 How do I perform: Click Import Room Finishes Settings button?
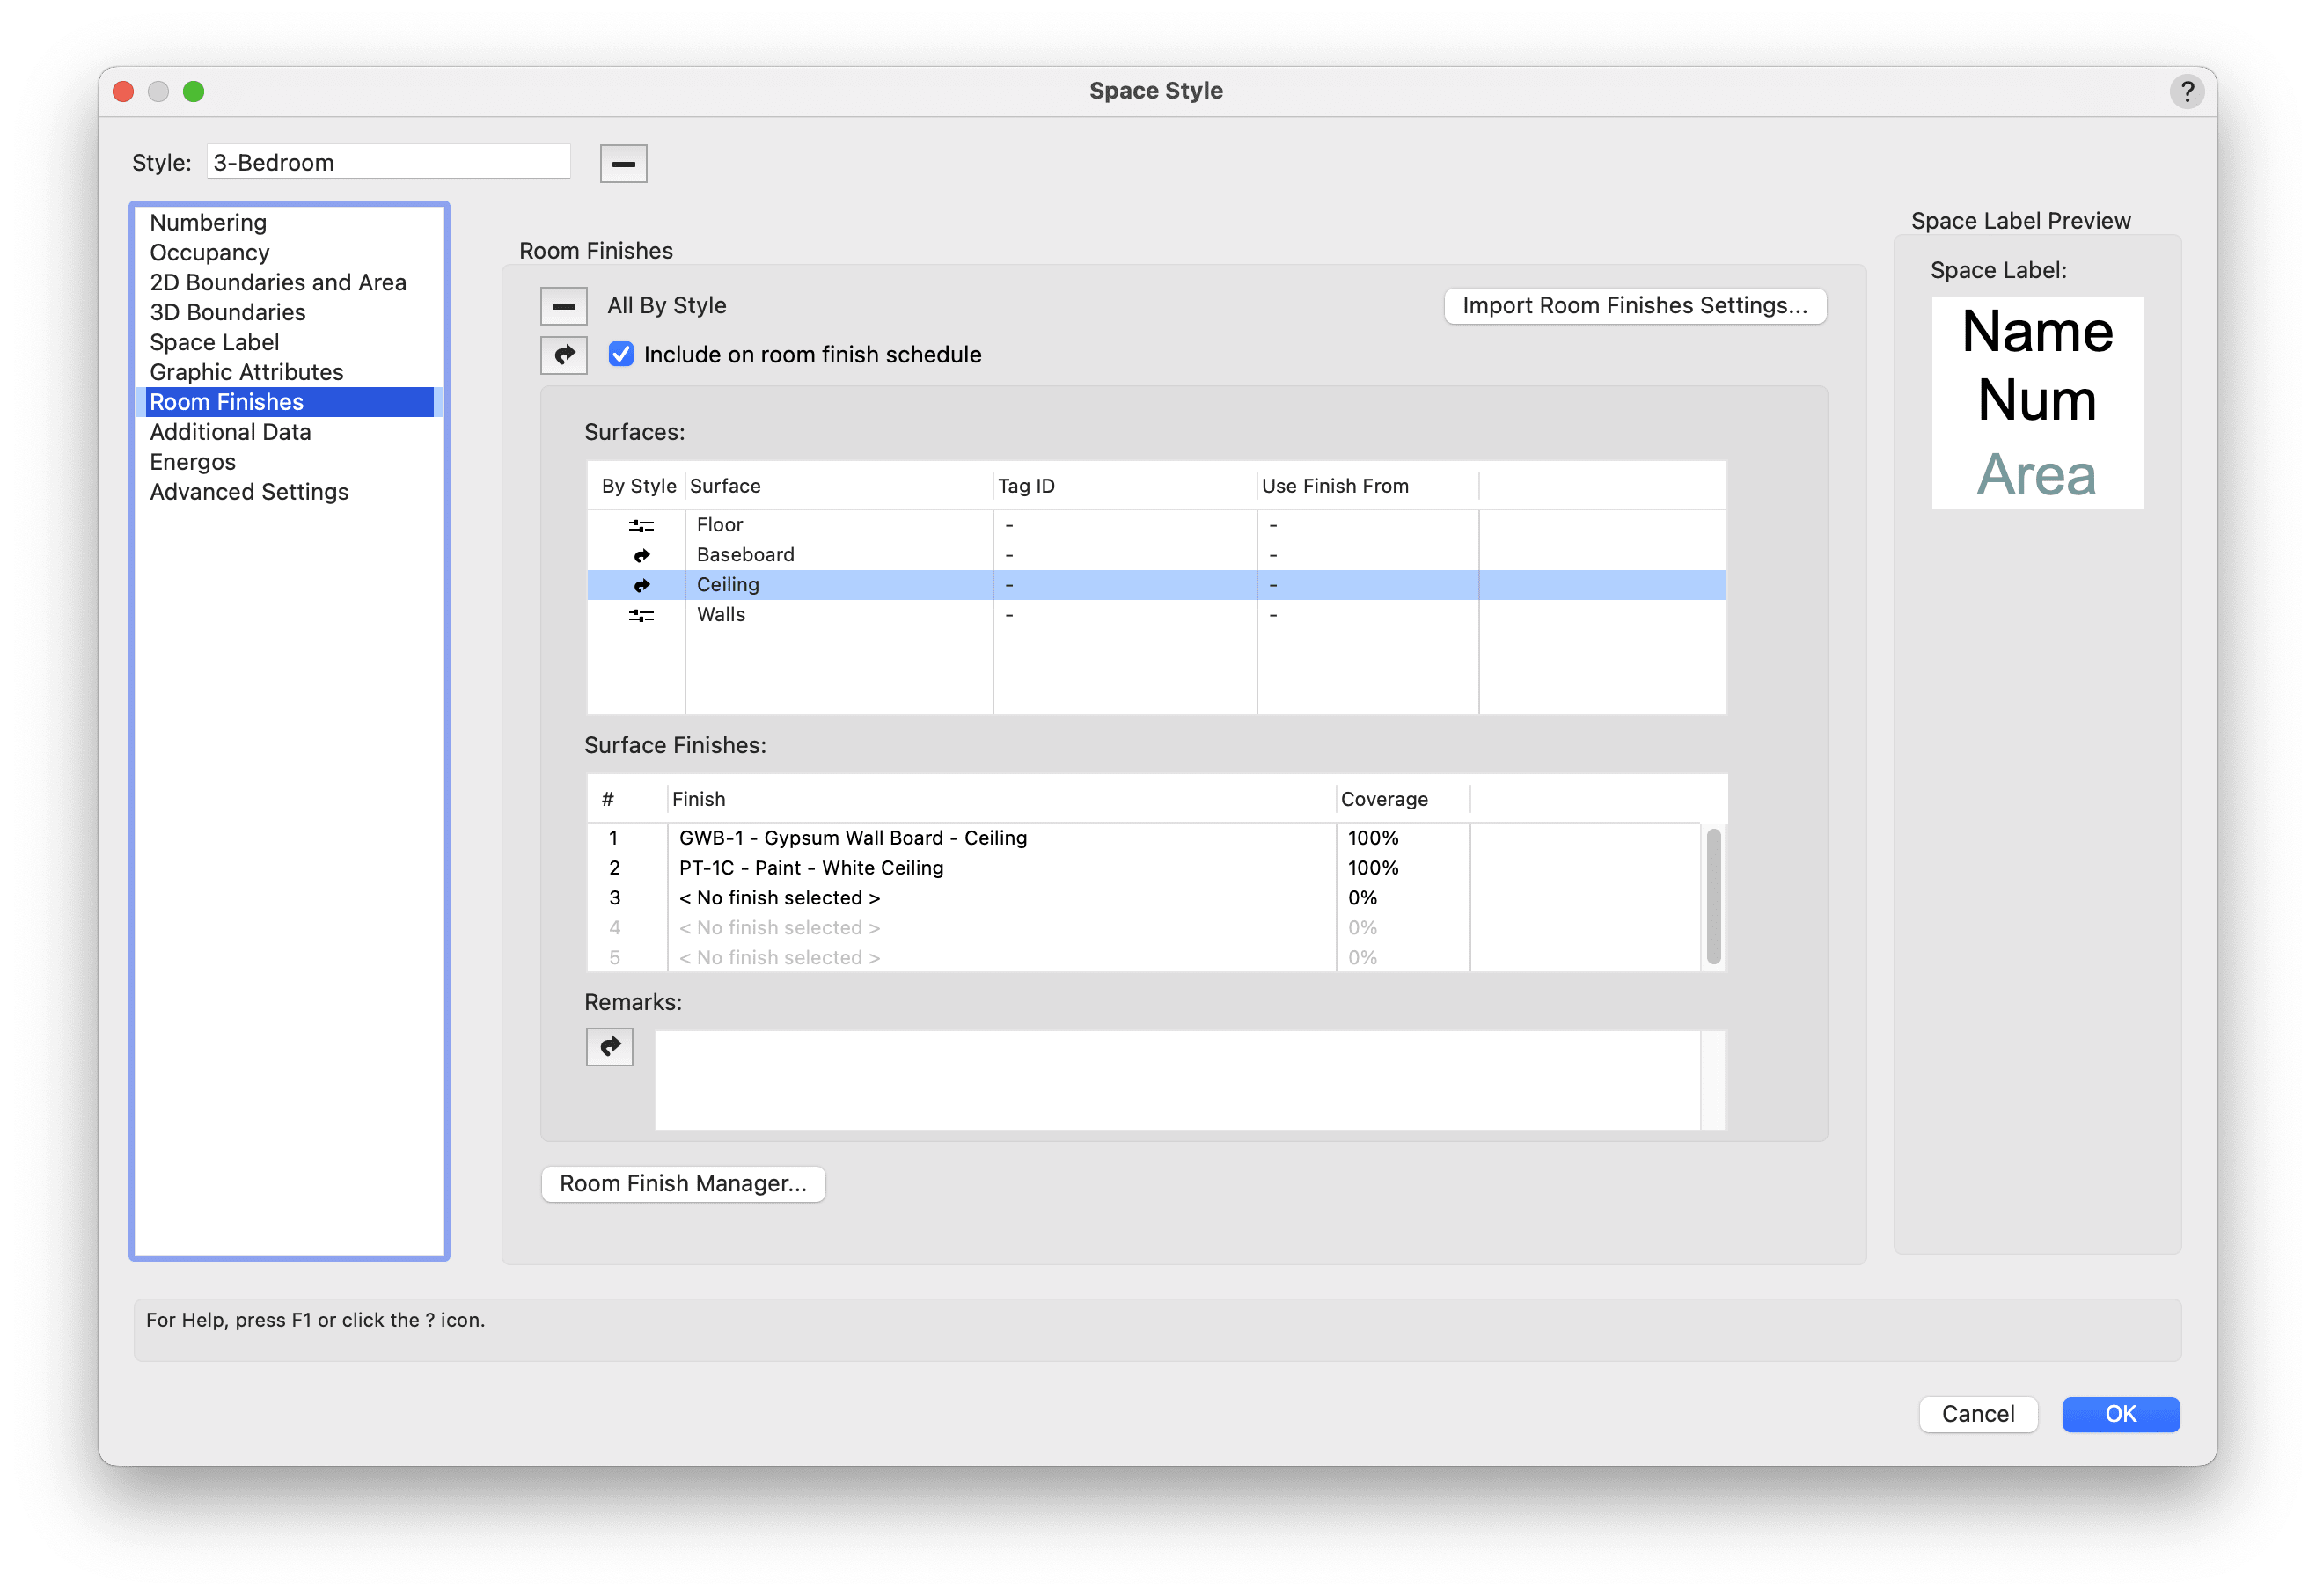pyautogui.click(x=1634, y=306)
